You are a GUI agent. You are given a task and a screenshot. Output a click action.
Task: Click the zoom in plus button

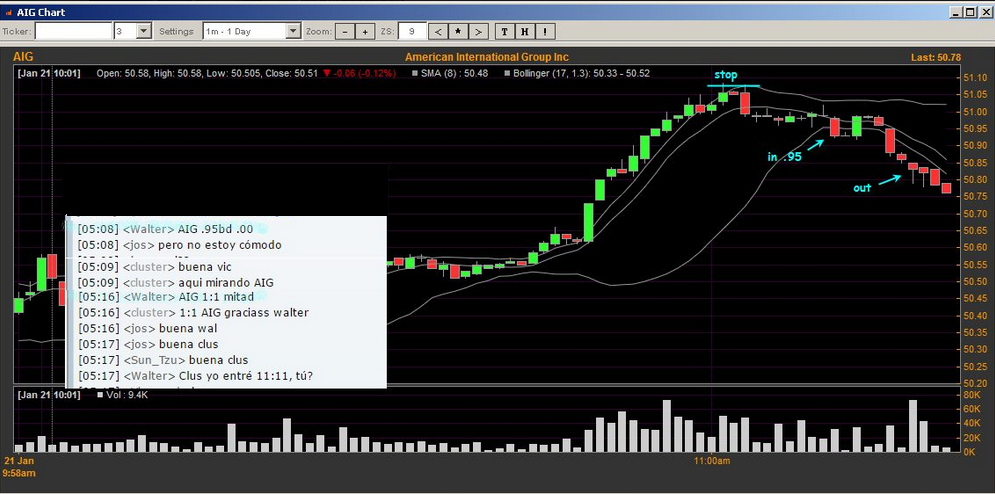364,31
